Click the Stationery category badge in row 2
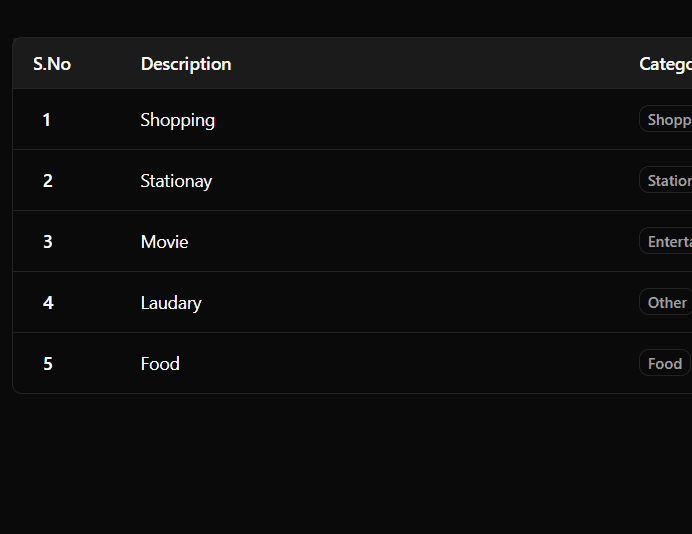Viewport: 692px width, 534px height. coord(666,180)
